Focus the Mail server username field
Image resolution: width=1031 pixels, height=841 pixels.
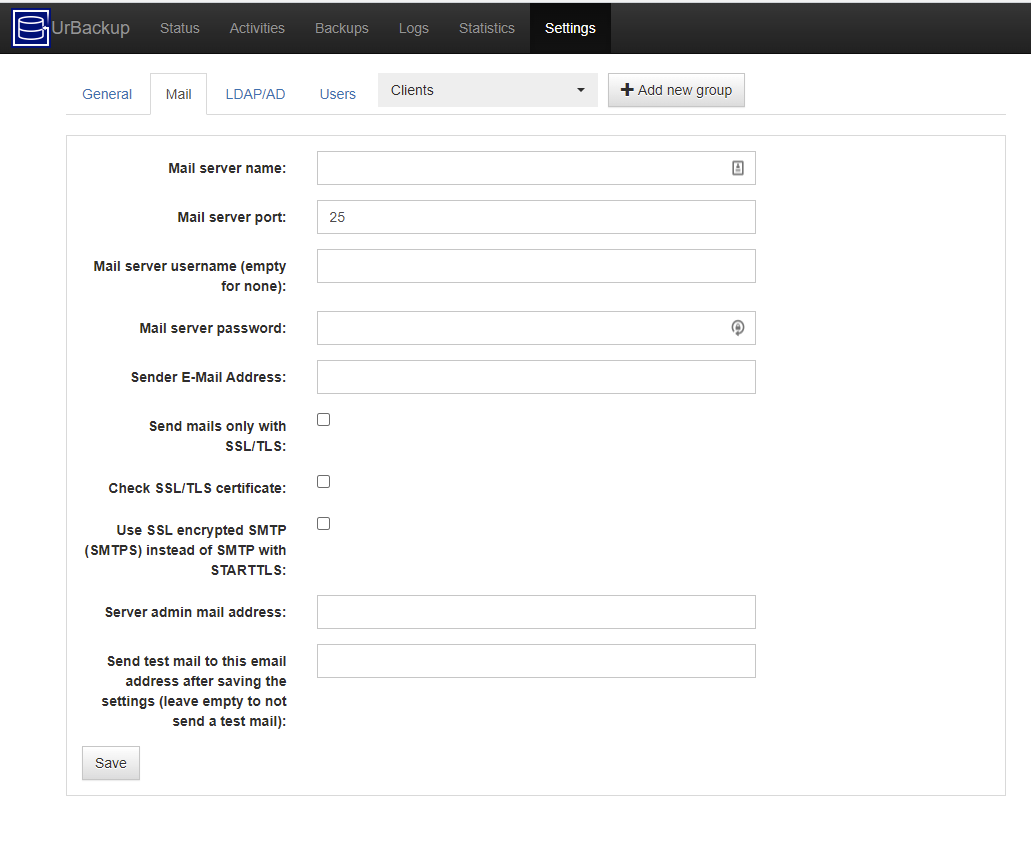[x=536, y=266]
